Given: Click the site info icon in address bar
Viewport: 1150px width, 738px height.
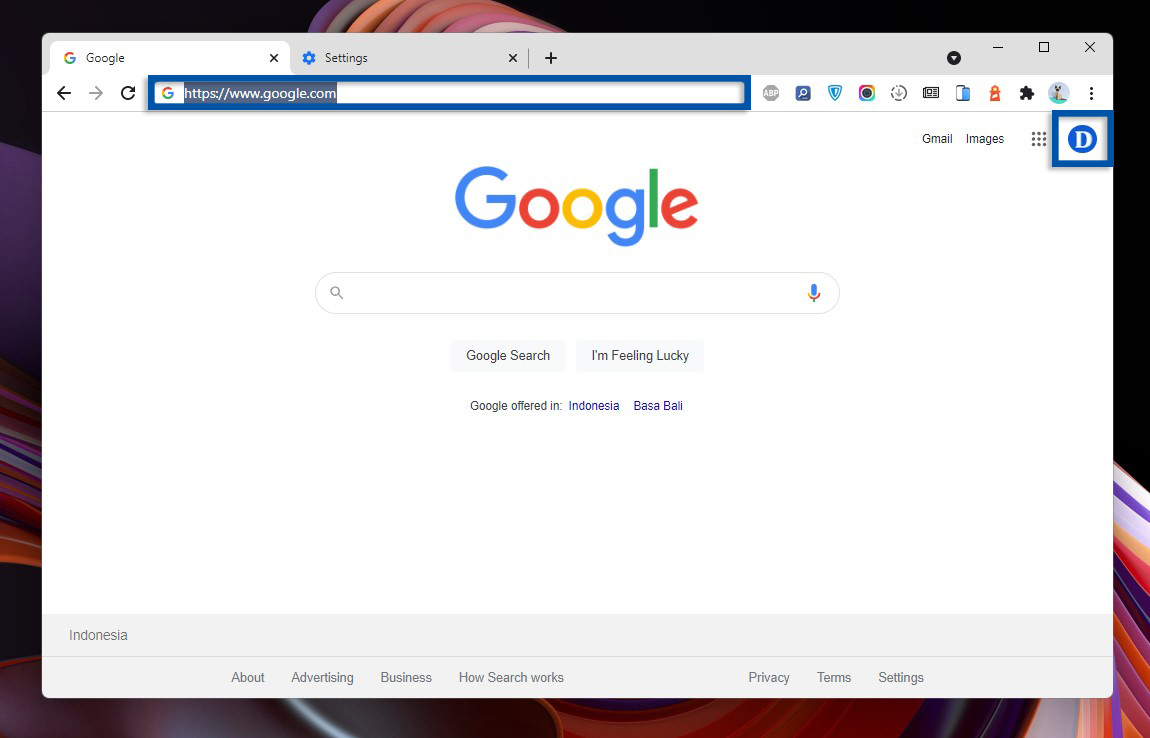Looking at the screenshot, I should (x=167, y=92).
